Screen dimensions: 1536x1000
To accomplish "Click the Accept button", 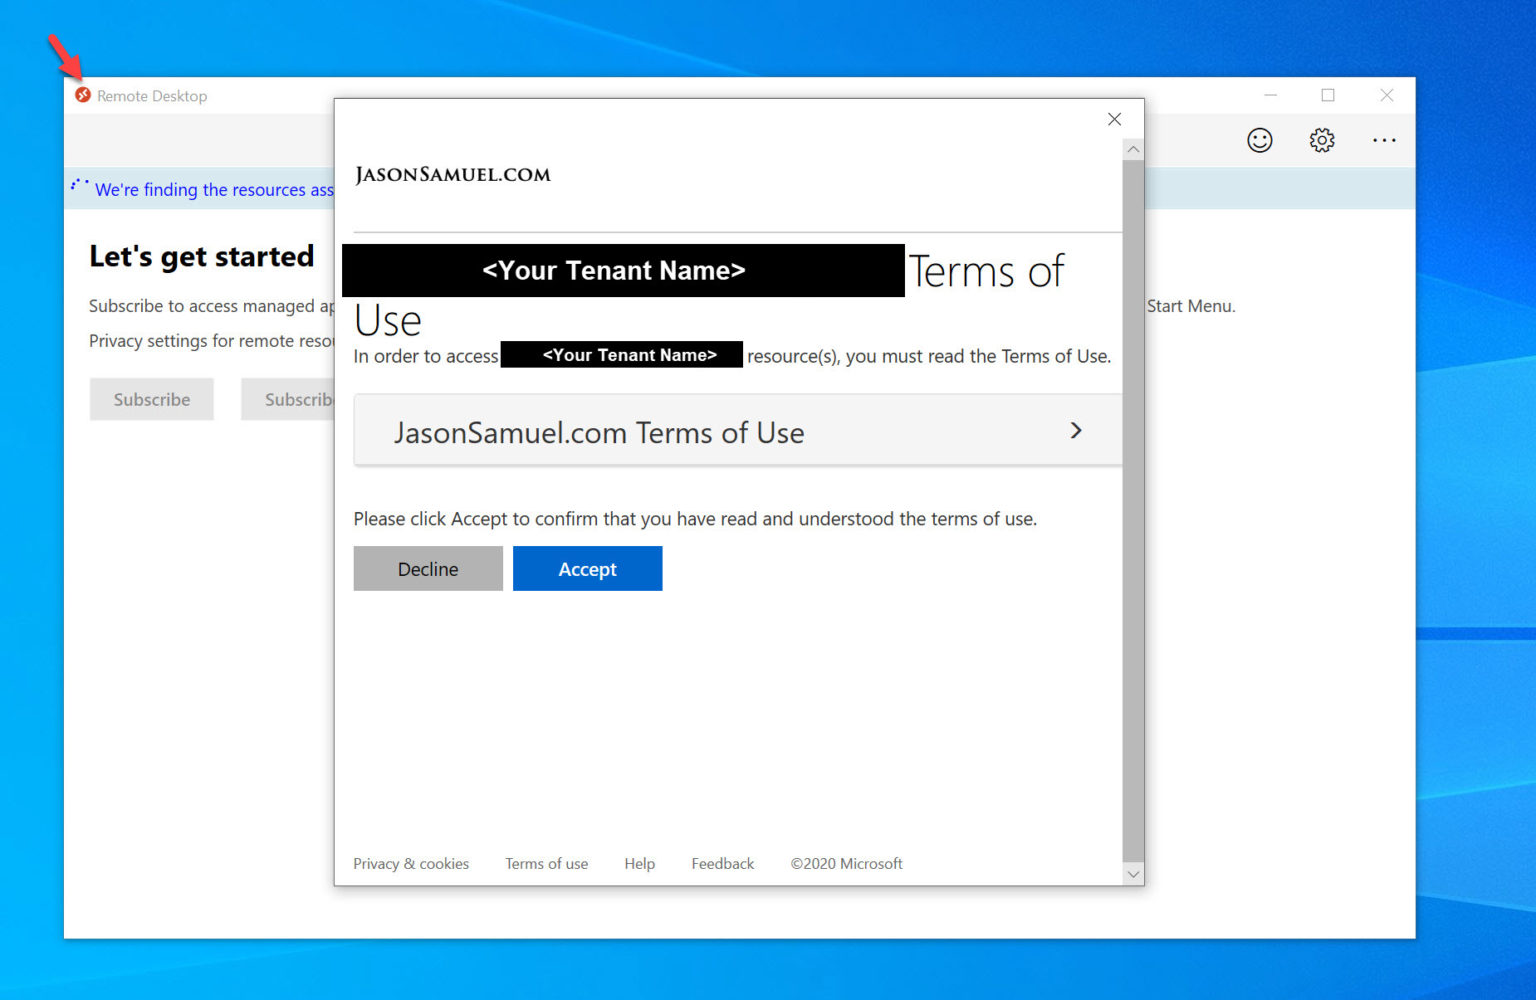I will click(x=587, y=568).
